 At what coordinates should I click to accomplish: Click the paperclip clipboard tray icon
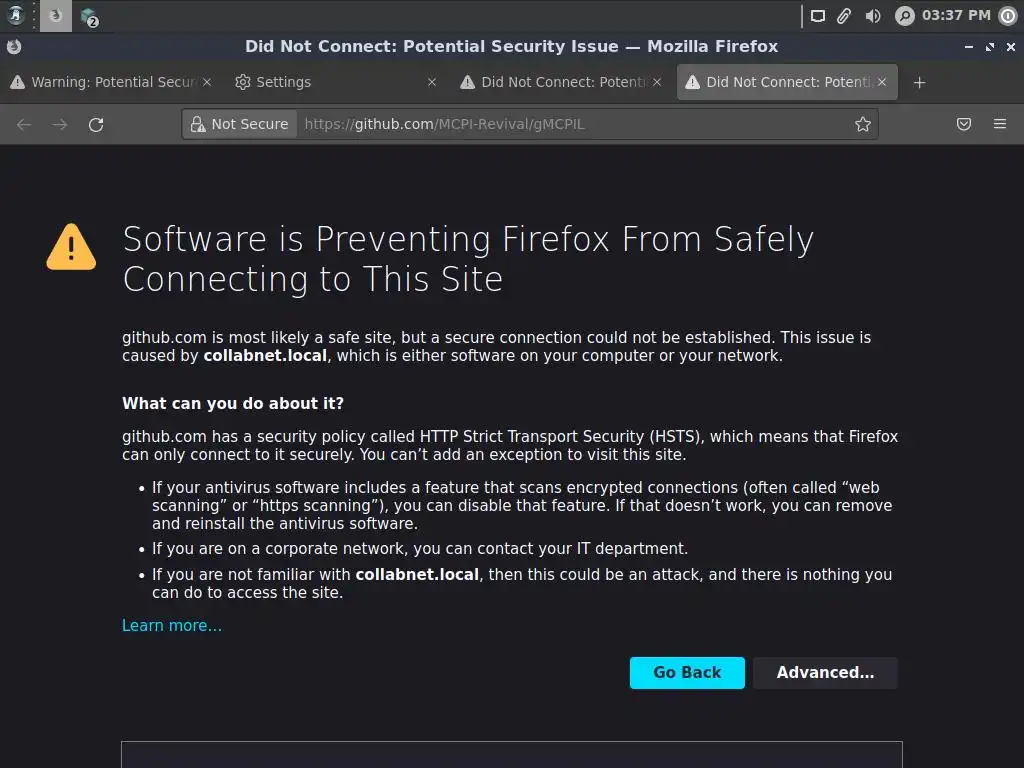(845, 15)
